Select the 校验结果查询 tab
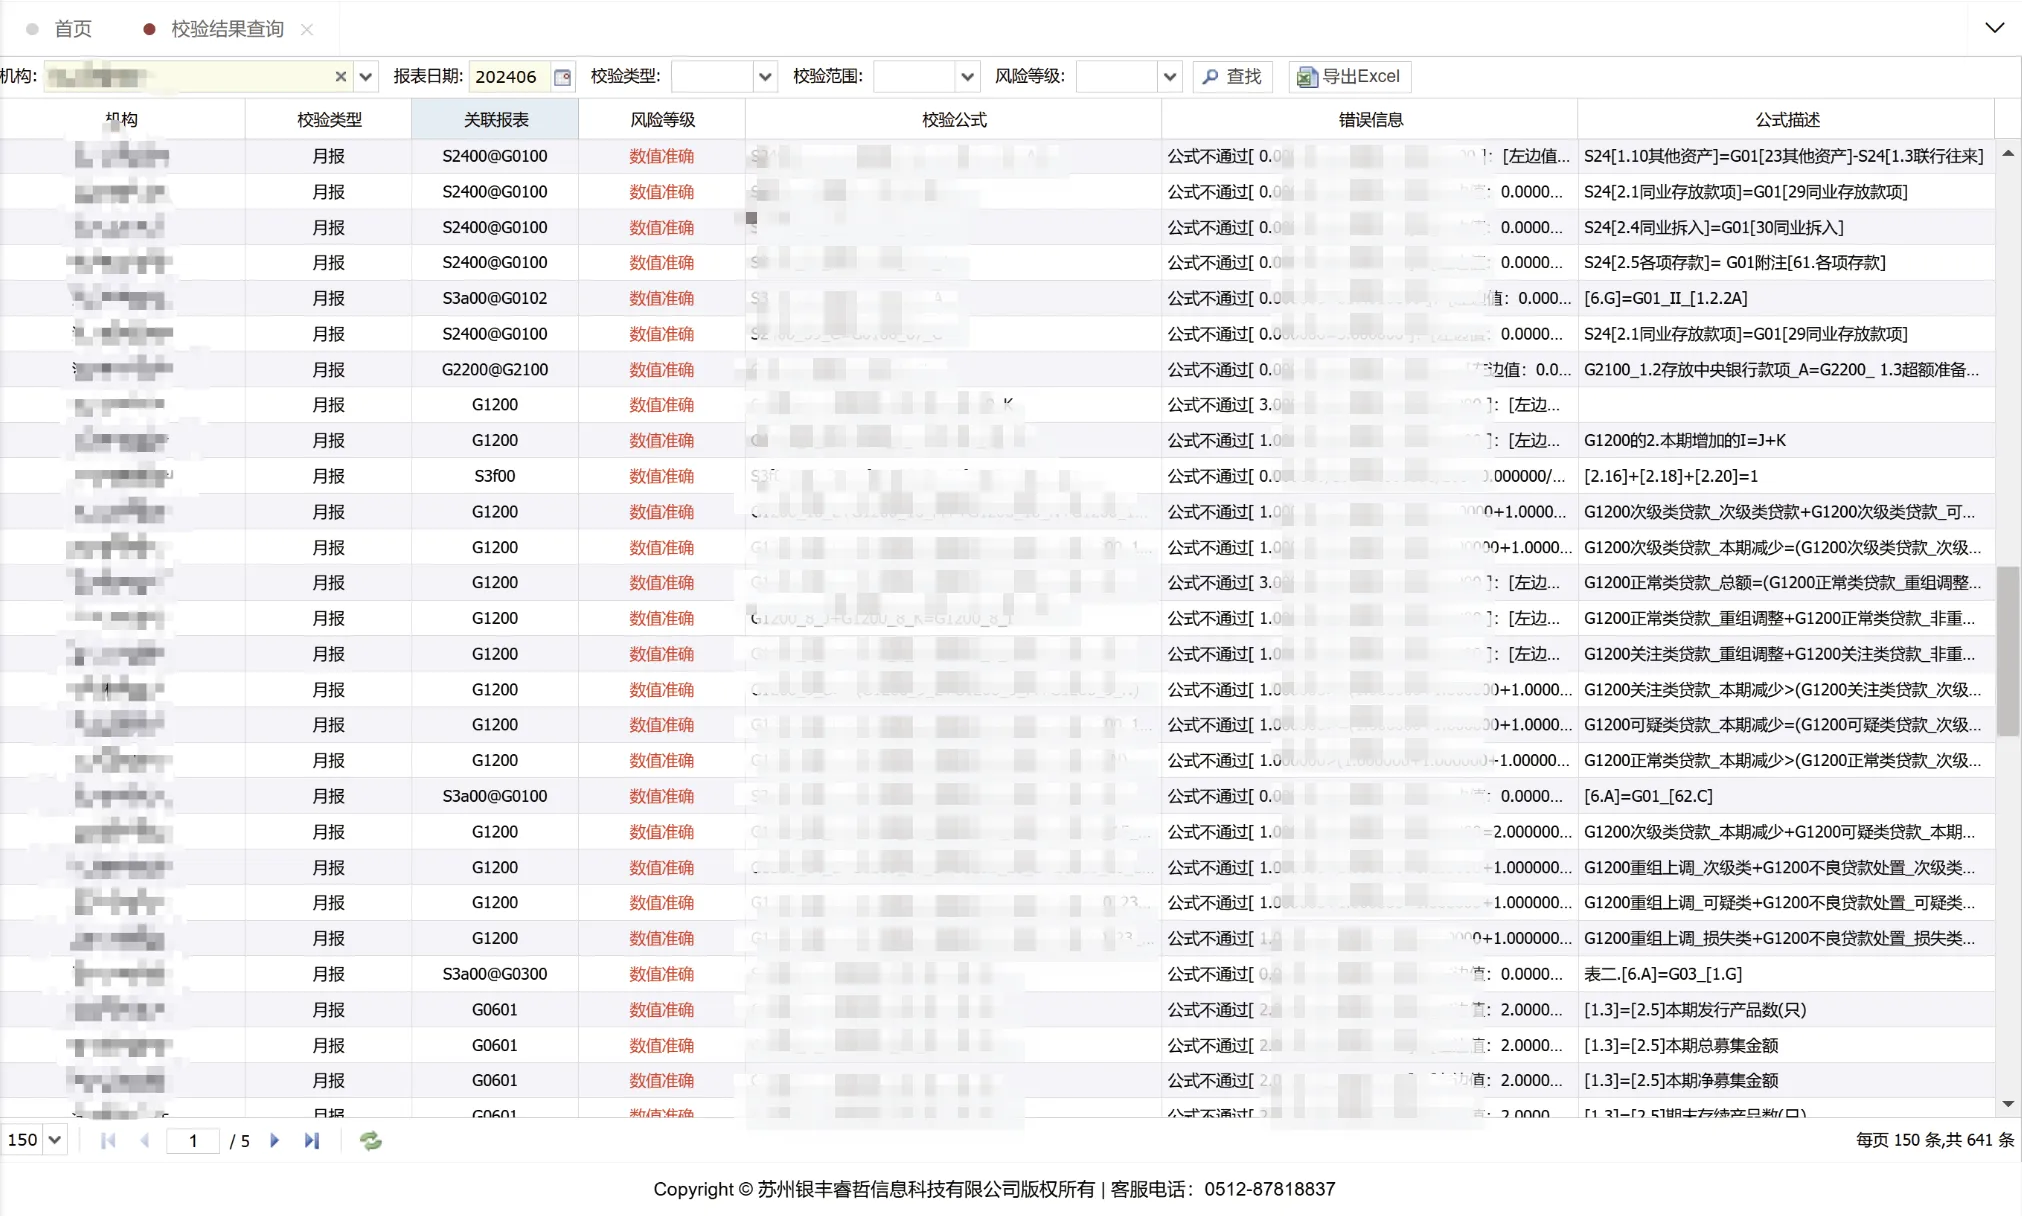The height and width of the screenshot is (1216, 2022). point(227,29)
